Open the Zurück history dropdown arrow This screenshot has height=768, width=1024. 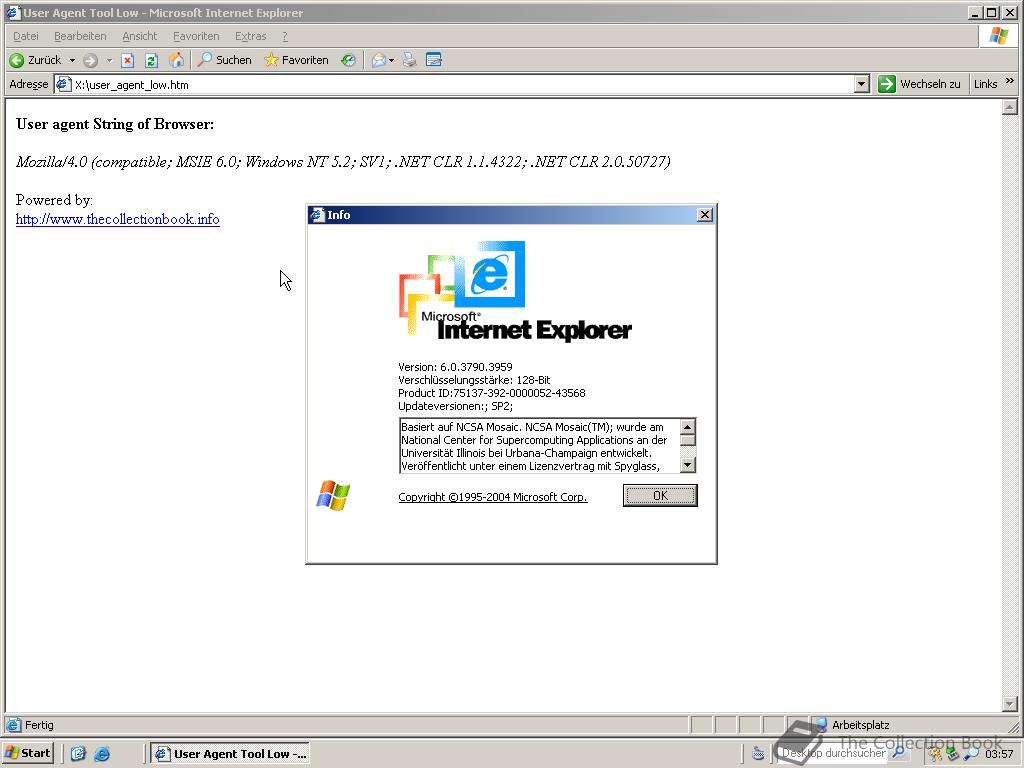tap(72, 60)
